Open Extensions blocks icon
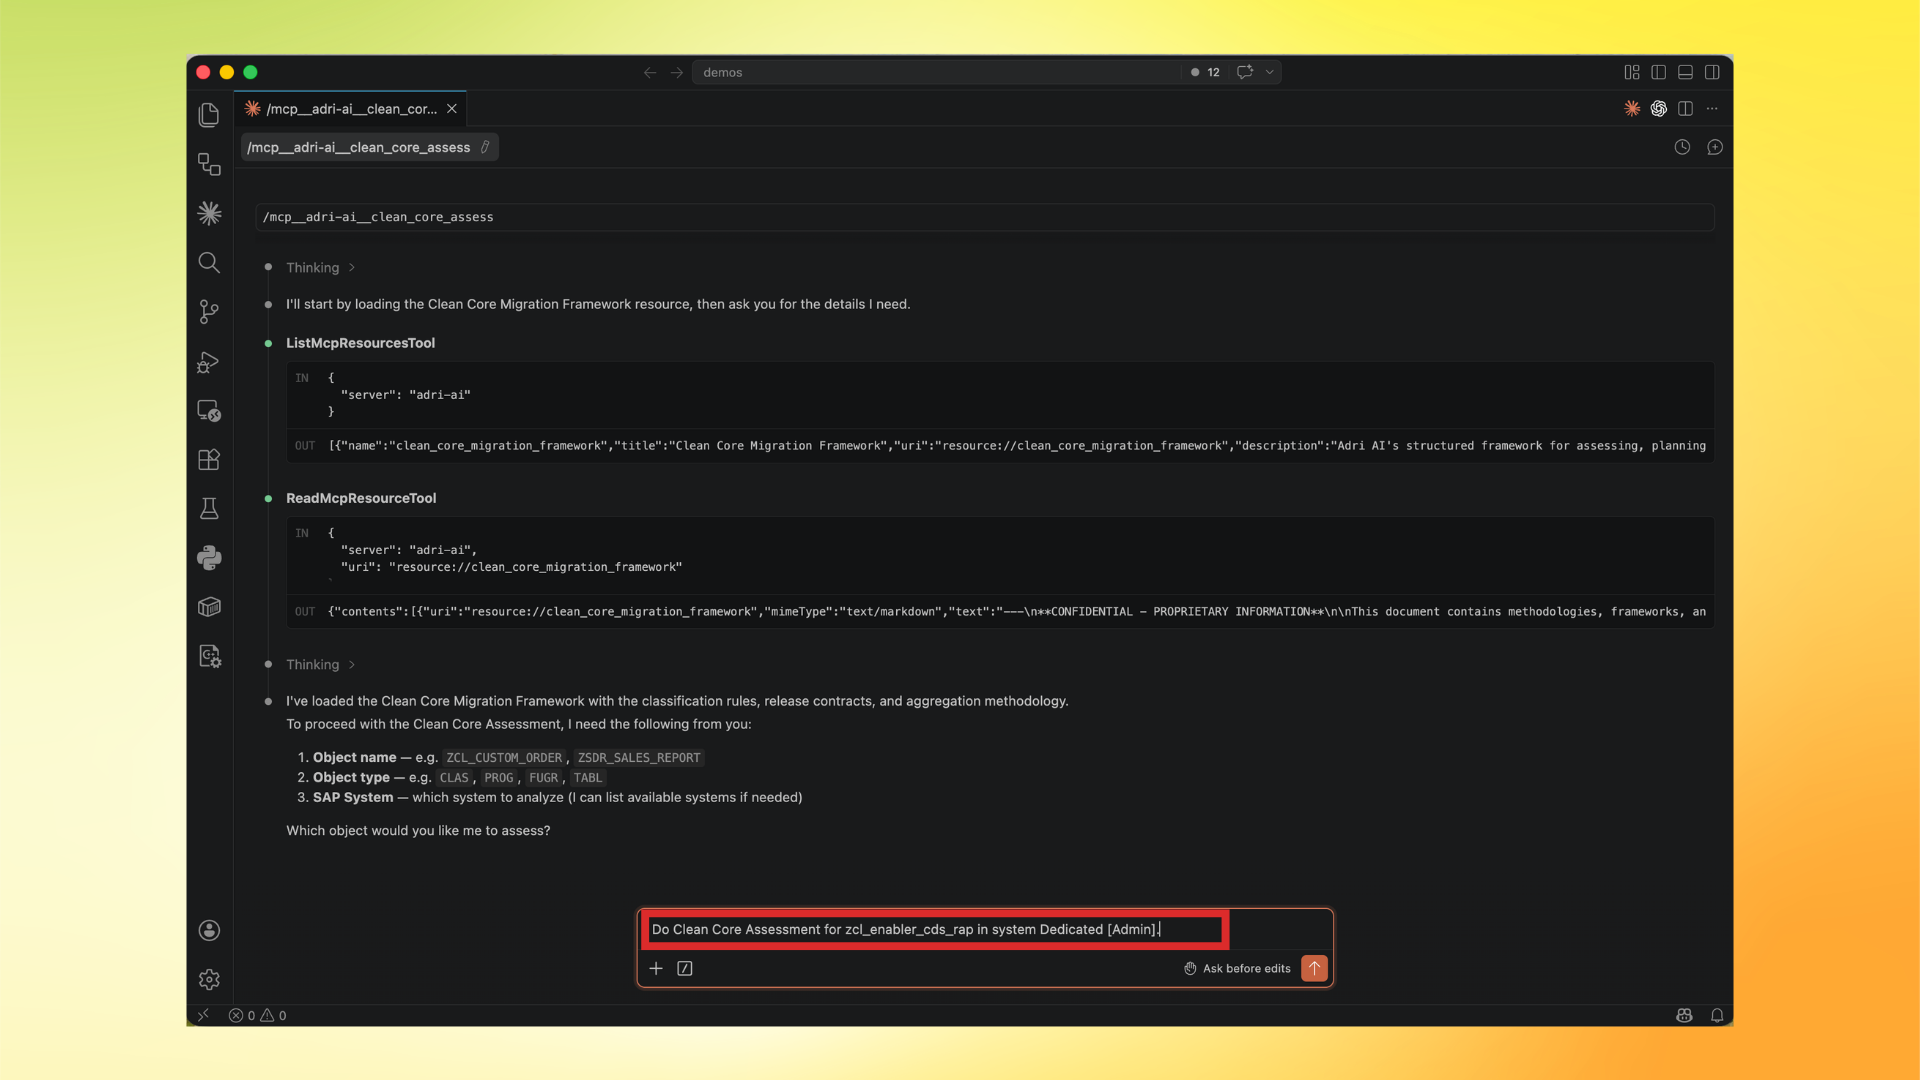Viewport: 1920px width, 1080px height. click(x=209, y=460)
